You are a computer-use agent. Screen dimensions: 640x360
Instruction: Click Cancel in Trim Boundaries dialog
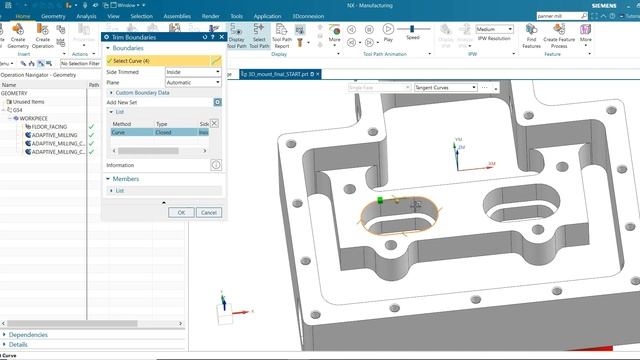[x=209, y=212]
